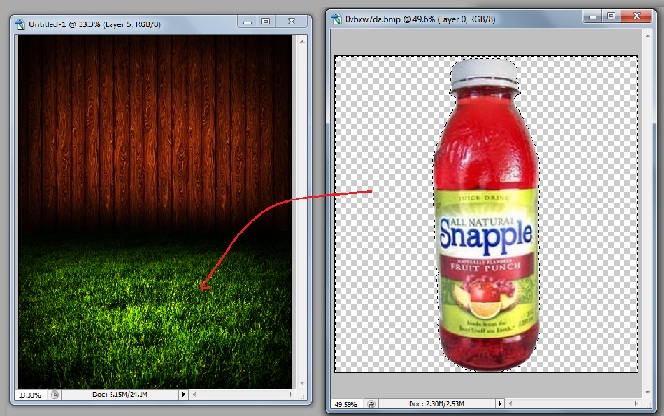Screen dimensions: 664x416
Task: Click the status bar preview icon in the dz.bmp window
Action: coord(371,404)
